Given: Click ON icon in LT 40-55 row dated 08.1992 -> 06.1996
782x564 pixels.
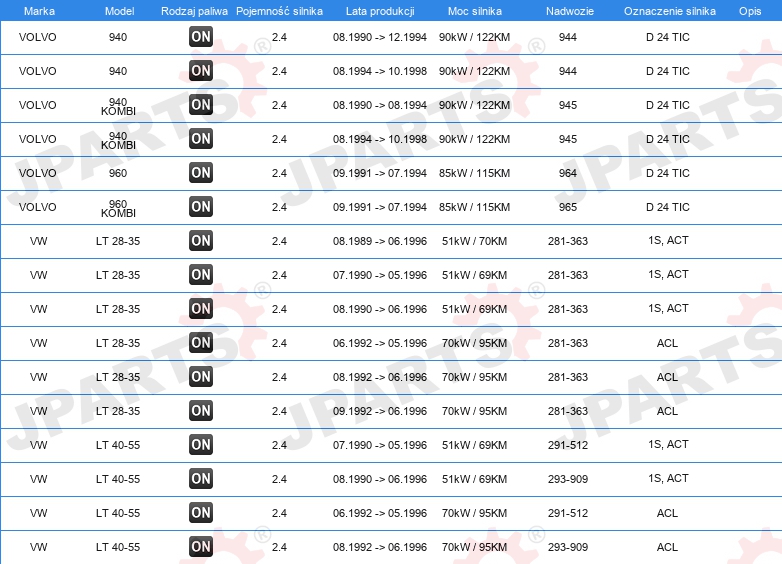Looking at the screenshot, I should click(x=201, y=546).
